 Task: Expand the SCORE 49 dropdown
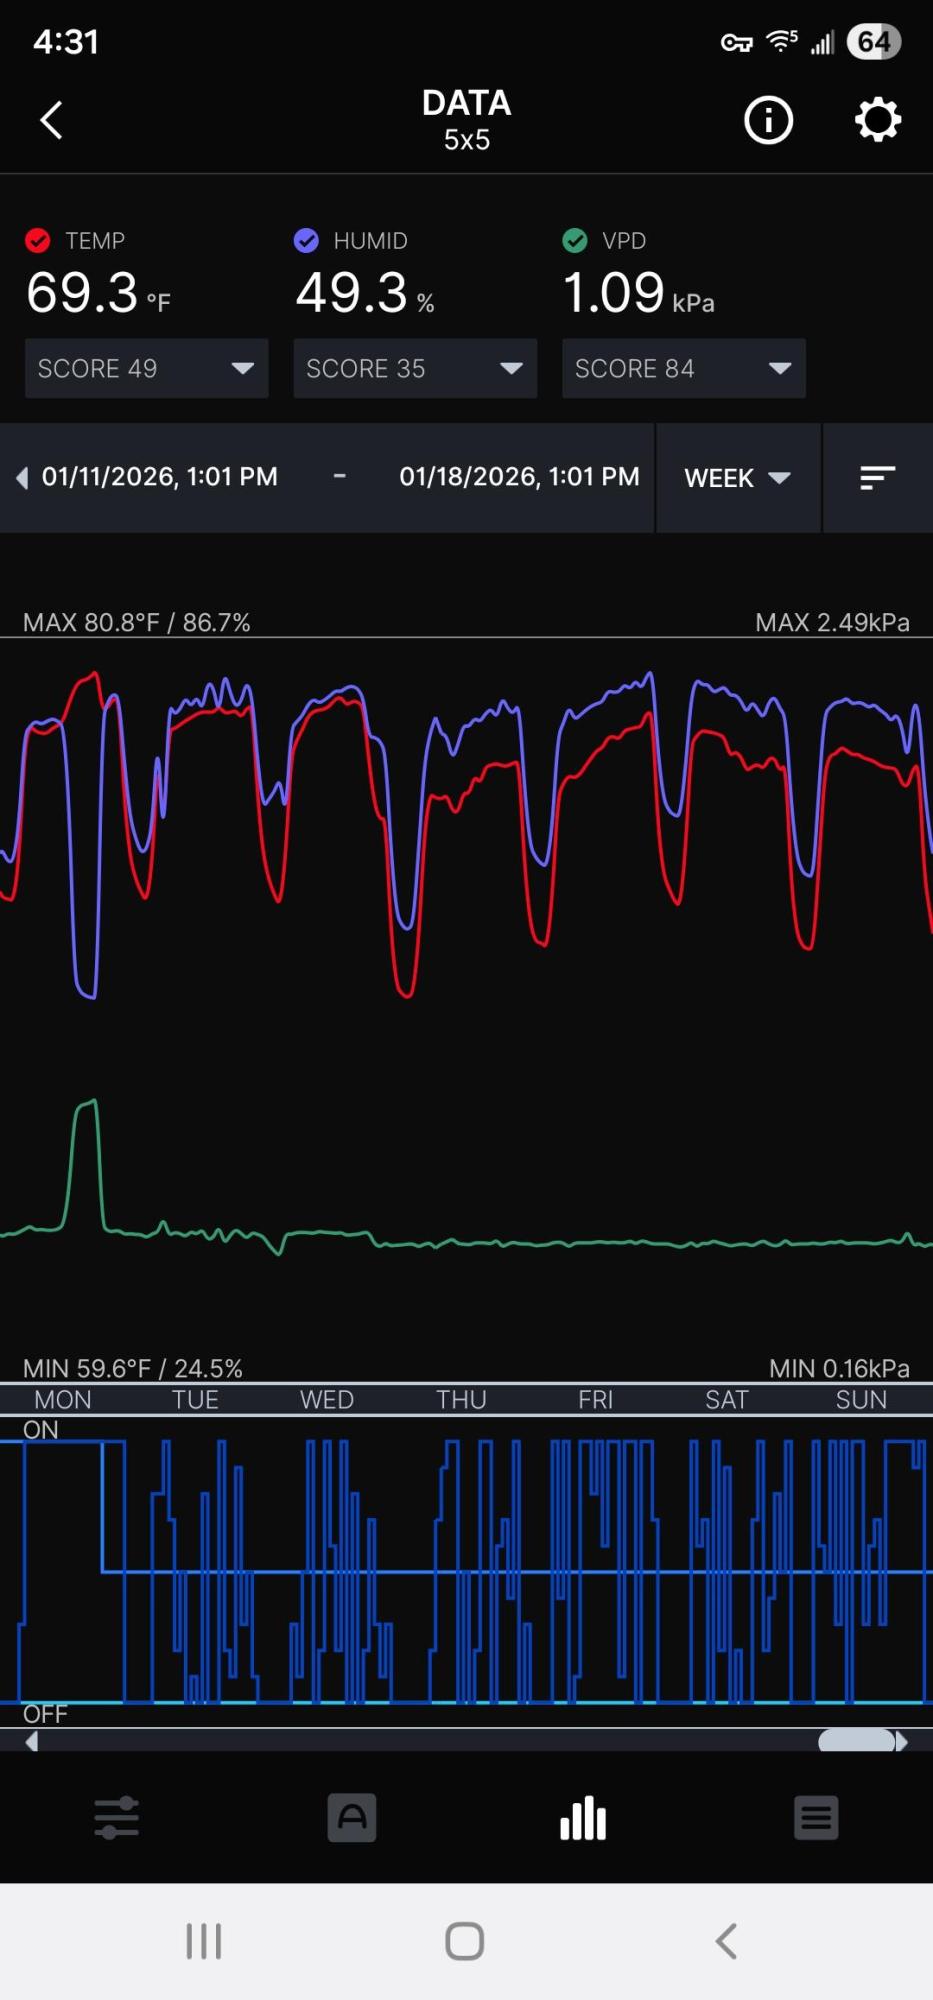(146, 368)
